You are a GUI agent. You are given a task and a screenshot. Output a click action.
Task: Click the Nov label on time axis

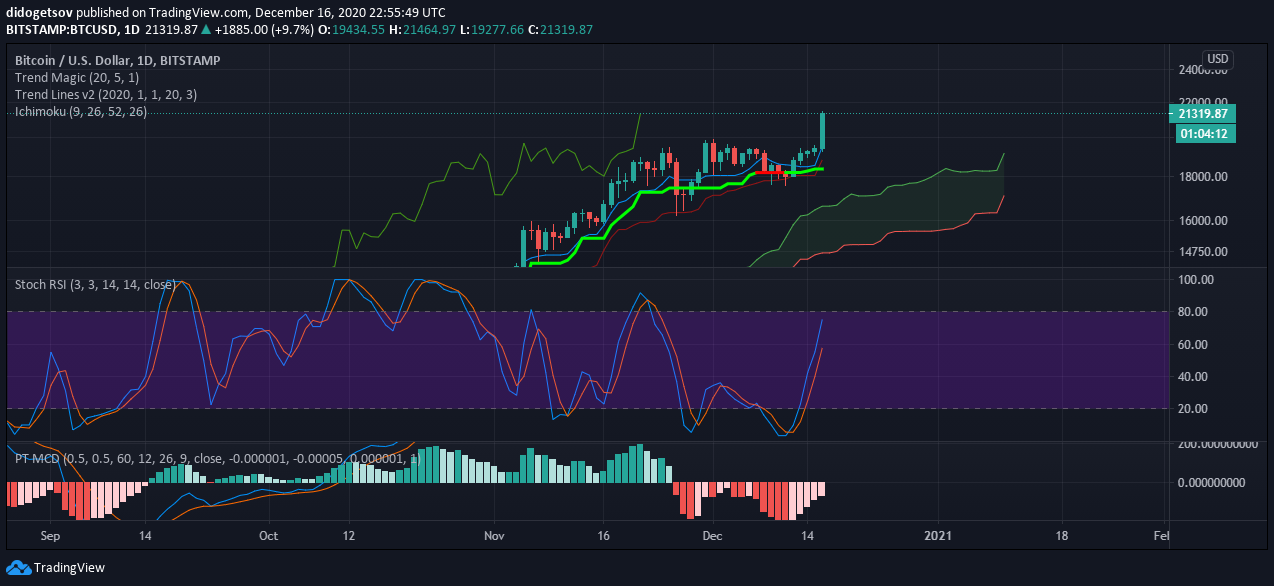point(492,535)
